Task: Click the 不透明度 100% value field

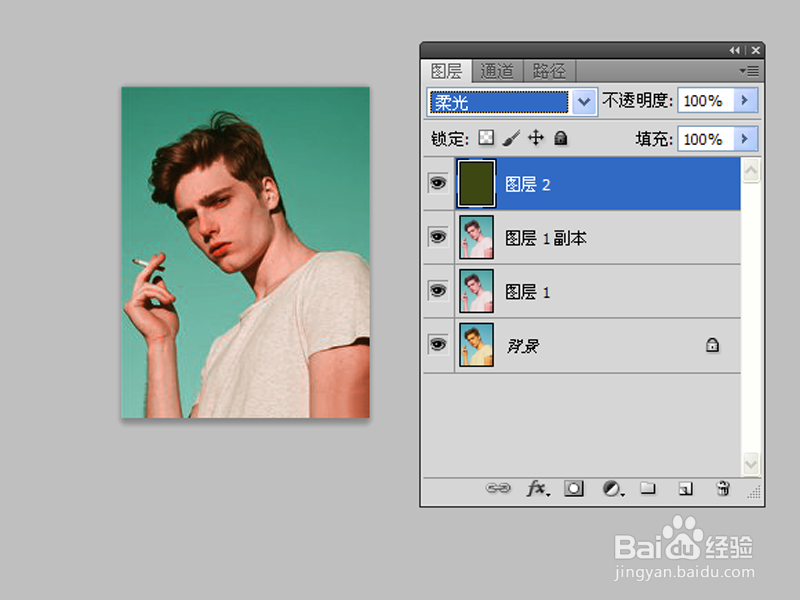Action: (706, 101)
